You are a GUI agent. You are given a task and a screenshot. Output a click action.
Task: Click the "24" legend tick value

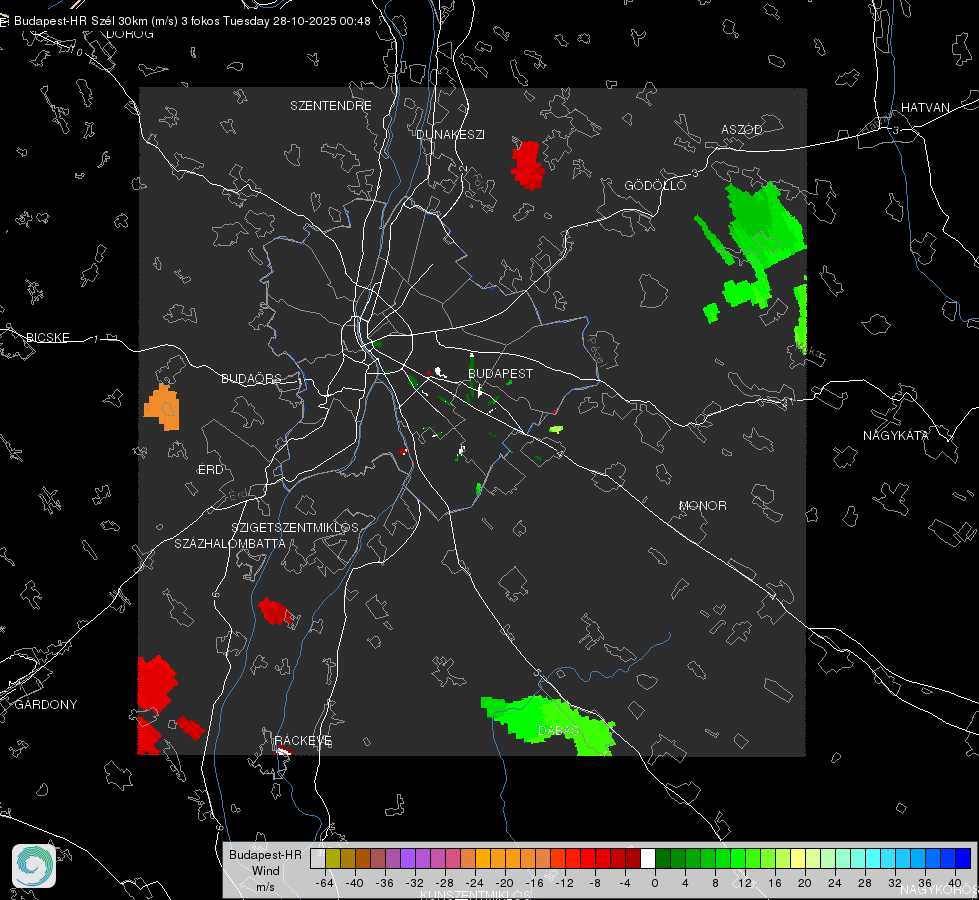835,883
